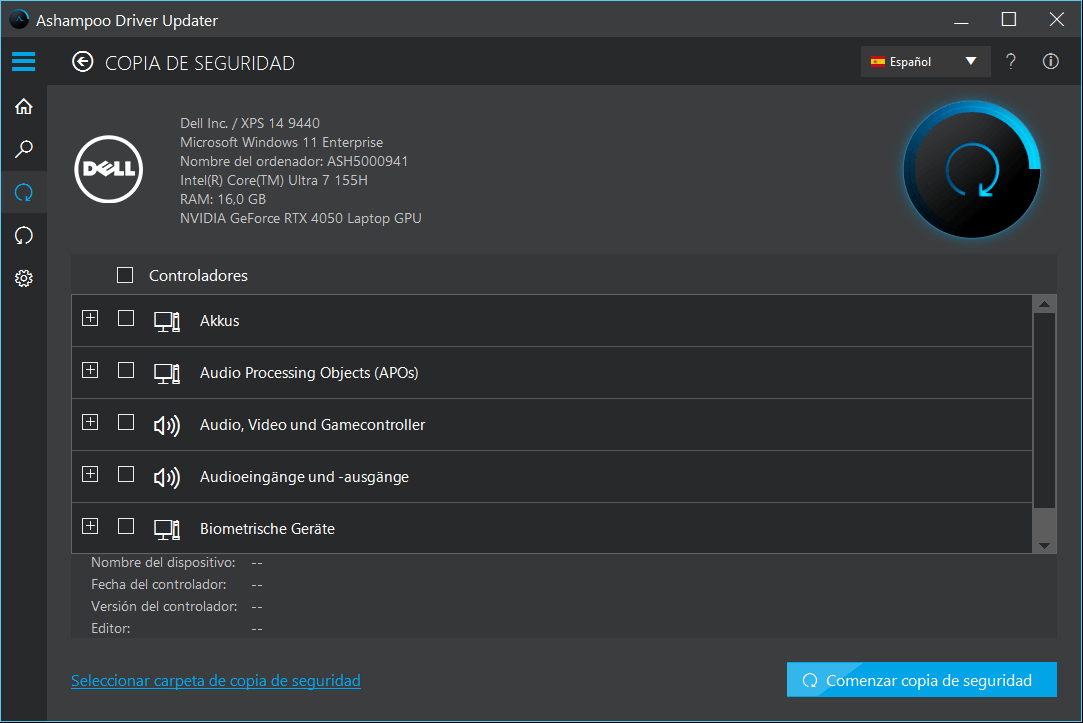Screen dimensions: 1083x723
Task: Expand the Akkus category
Action: [90, 318]
